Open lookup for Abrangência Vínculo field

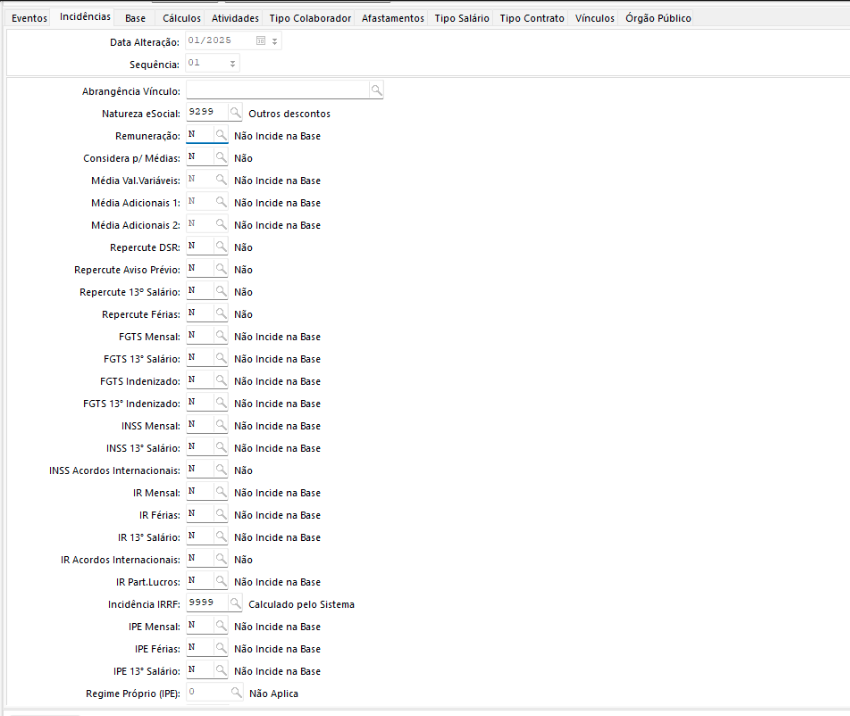pyautogui.click(x=376, y=90)
